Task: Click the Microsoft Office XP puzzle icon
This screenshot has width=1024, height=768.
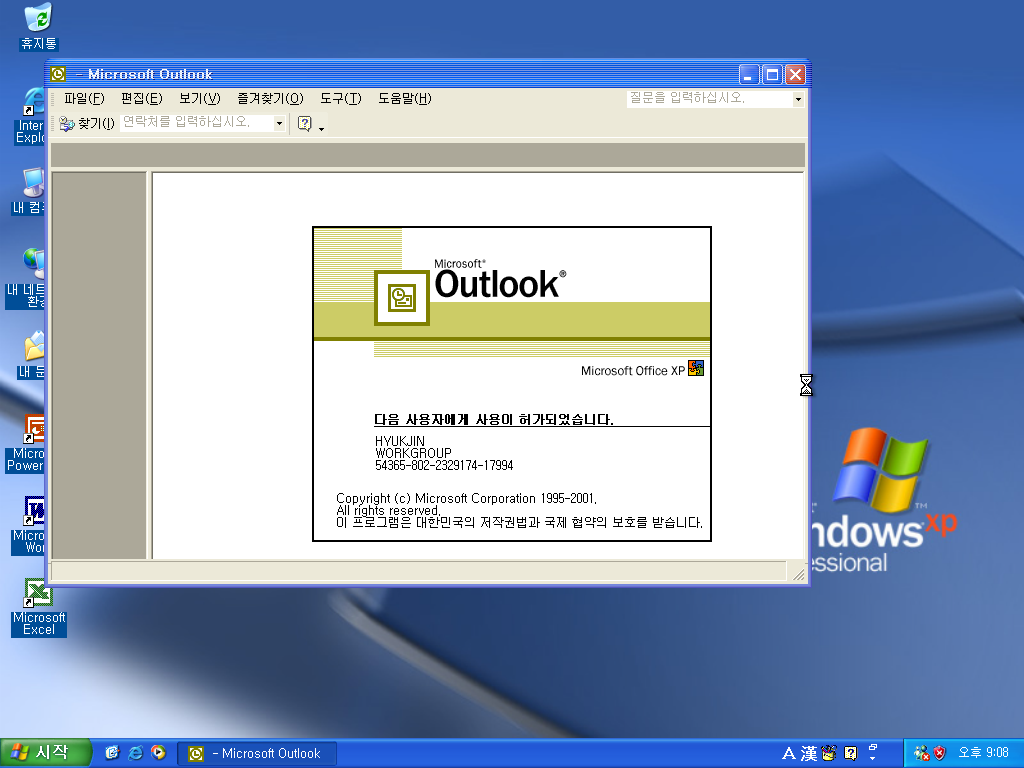Action: click(696, 368)
